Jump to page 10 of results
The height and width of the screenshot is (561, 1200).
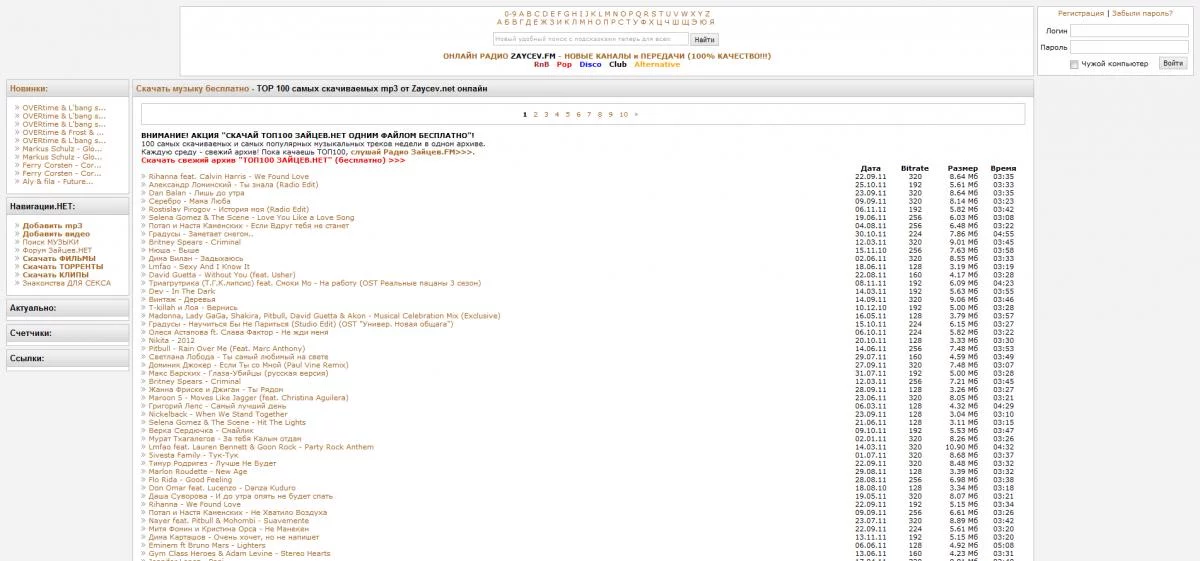(x=624, y=115)
